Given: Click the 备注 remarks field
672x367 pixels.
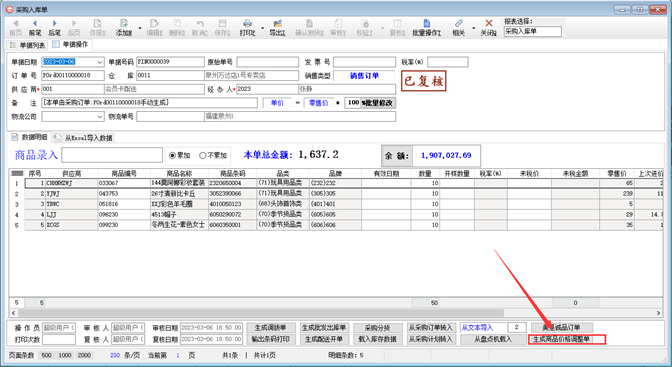Looking at the screenshot, I should [x=150, y=103].
